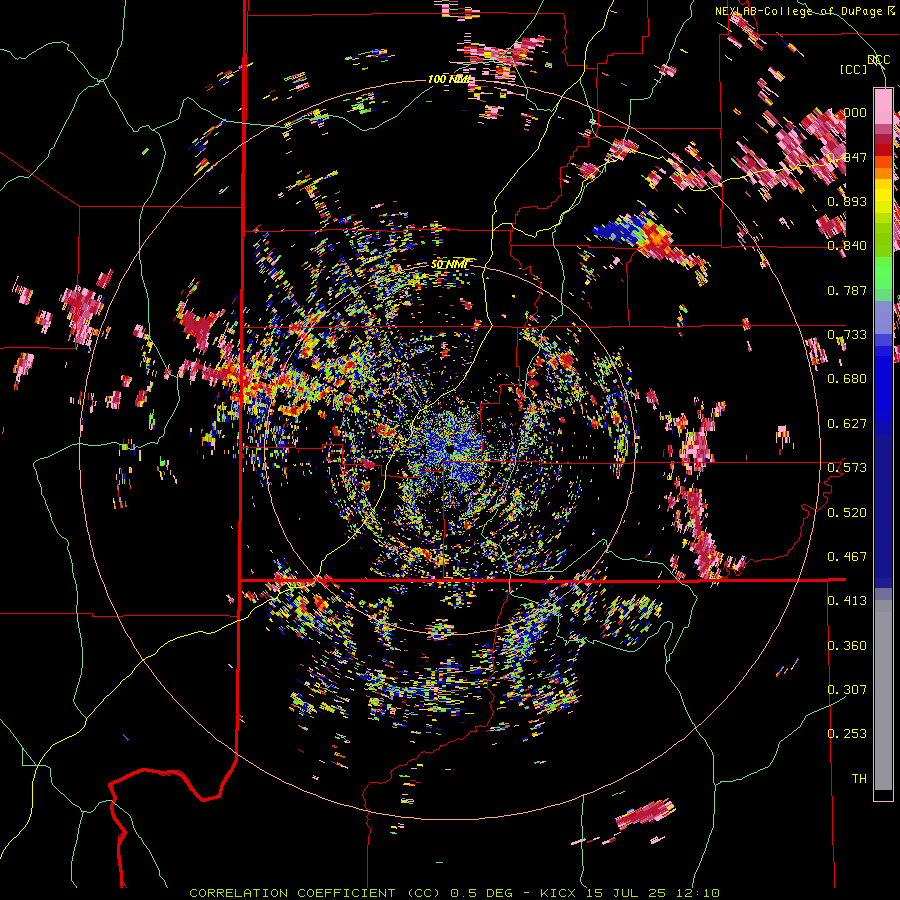
Task: Pick the gray lower segment of color bar
Action: (883, 695)
